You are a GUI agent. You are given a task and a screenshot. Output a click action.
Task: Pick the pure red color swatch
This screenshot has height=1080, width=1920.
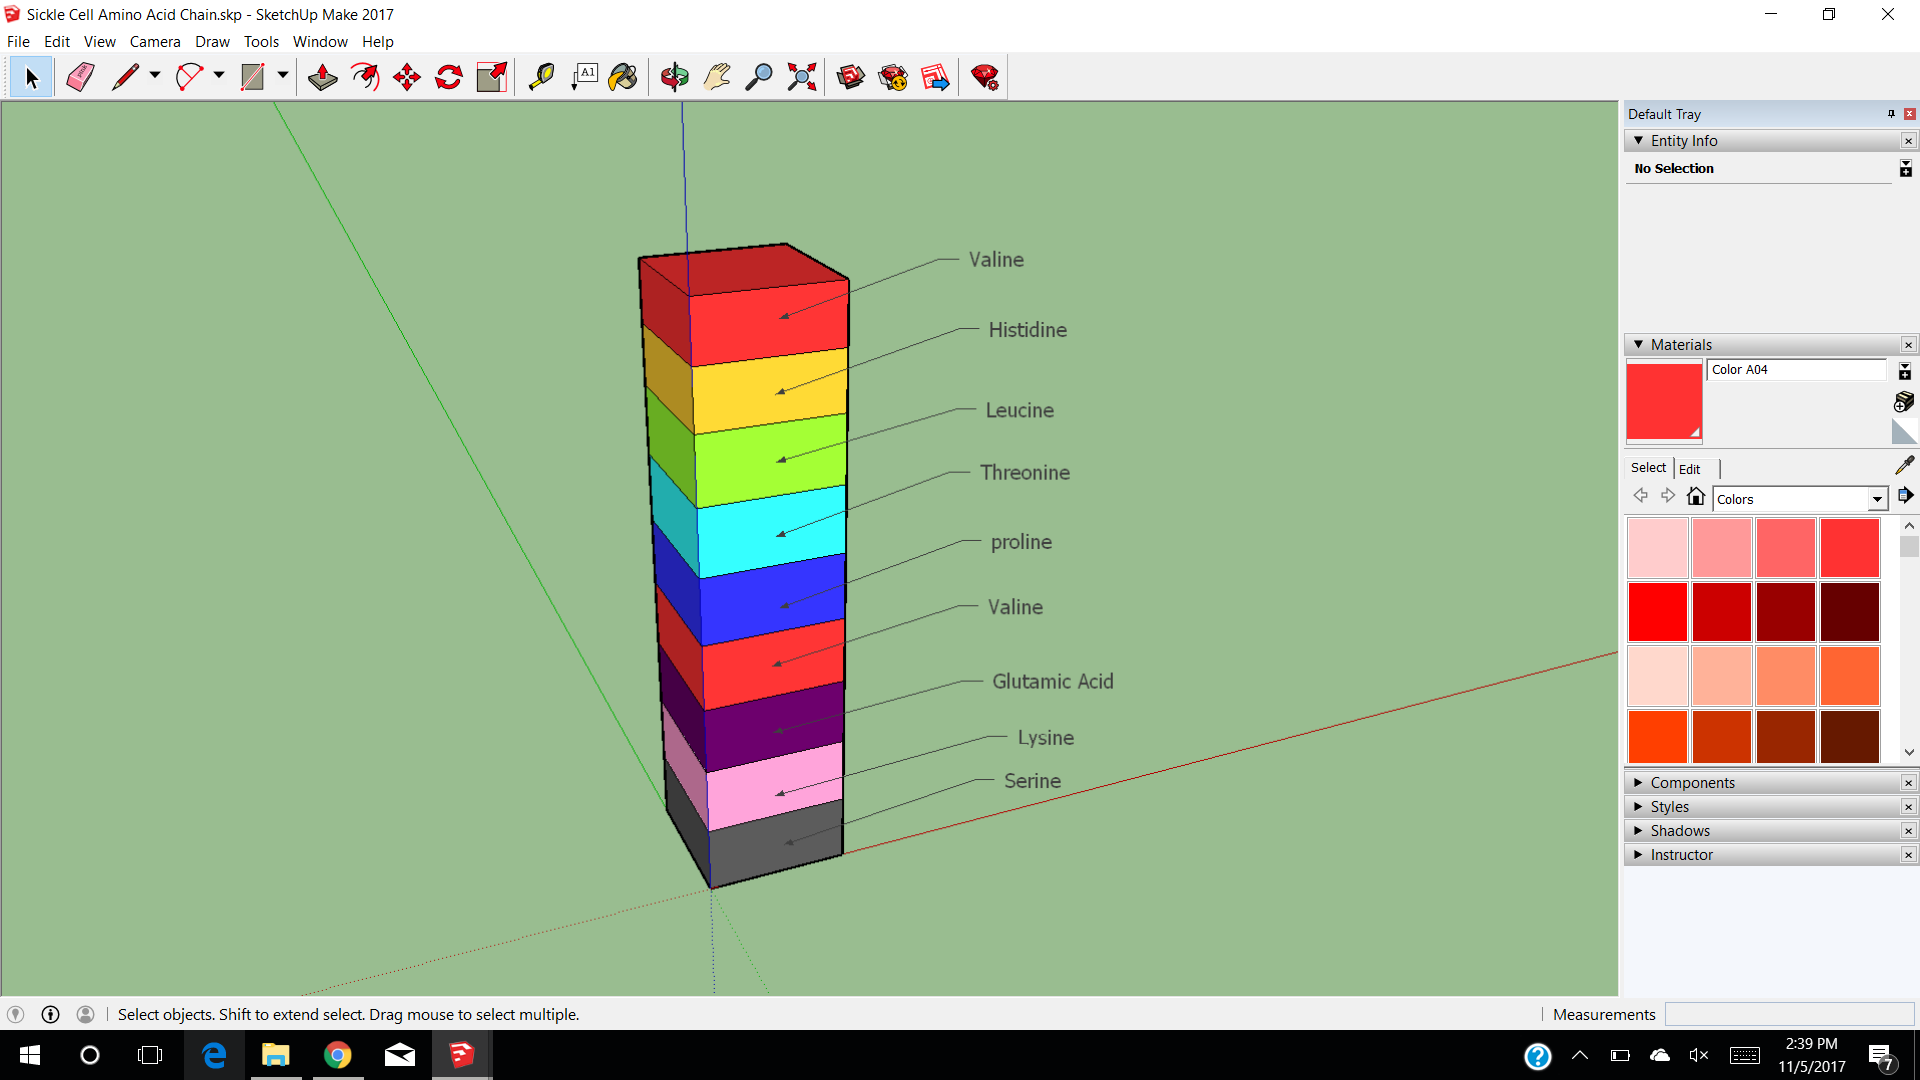[1657, 611]
